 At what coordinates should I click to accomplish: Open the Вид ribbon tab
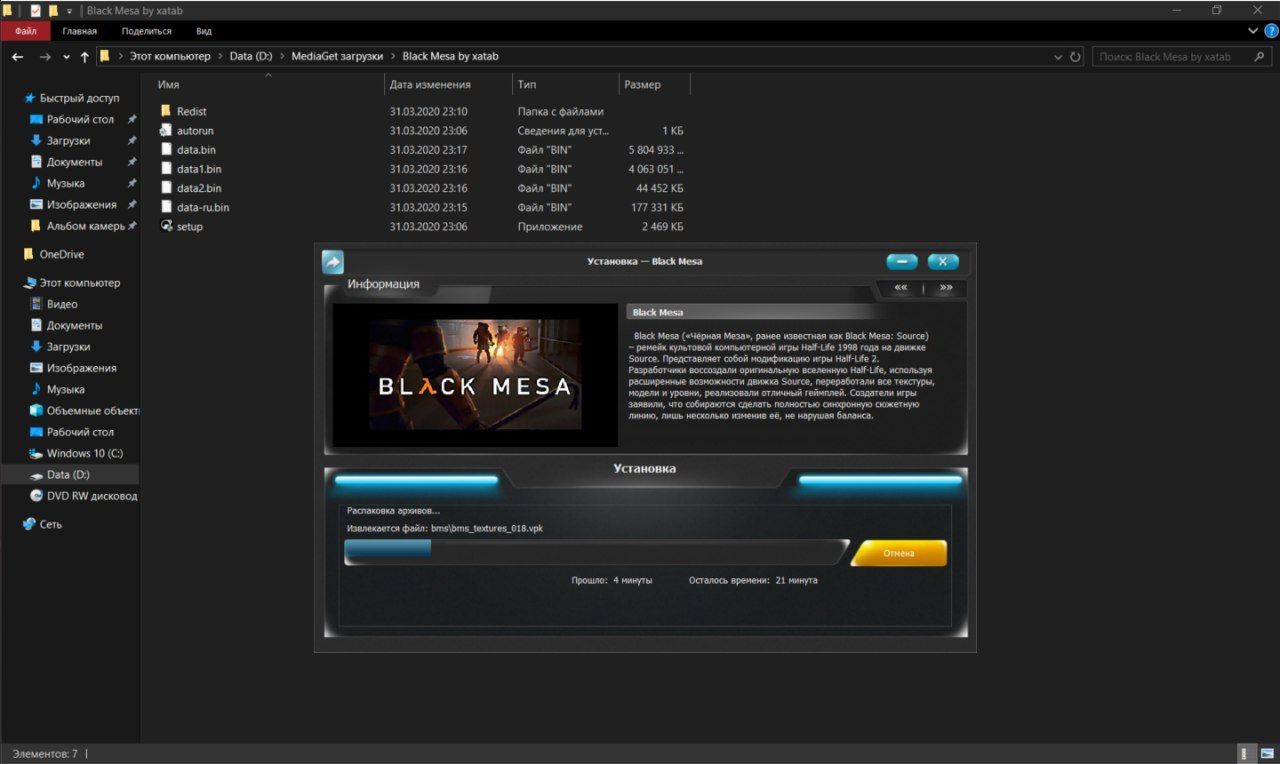point(204,31)
